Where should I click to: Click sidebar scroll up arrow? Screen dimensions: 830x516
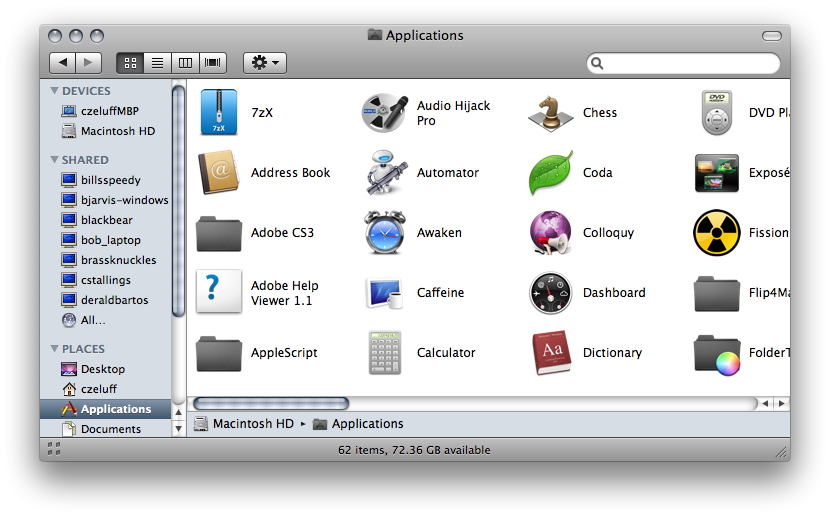179,412
